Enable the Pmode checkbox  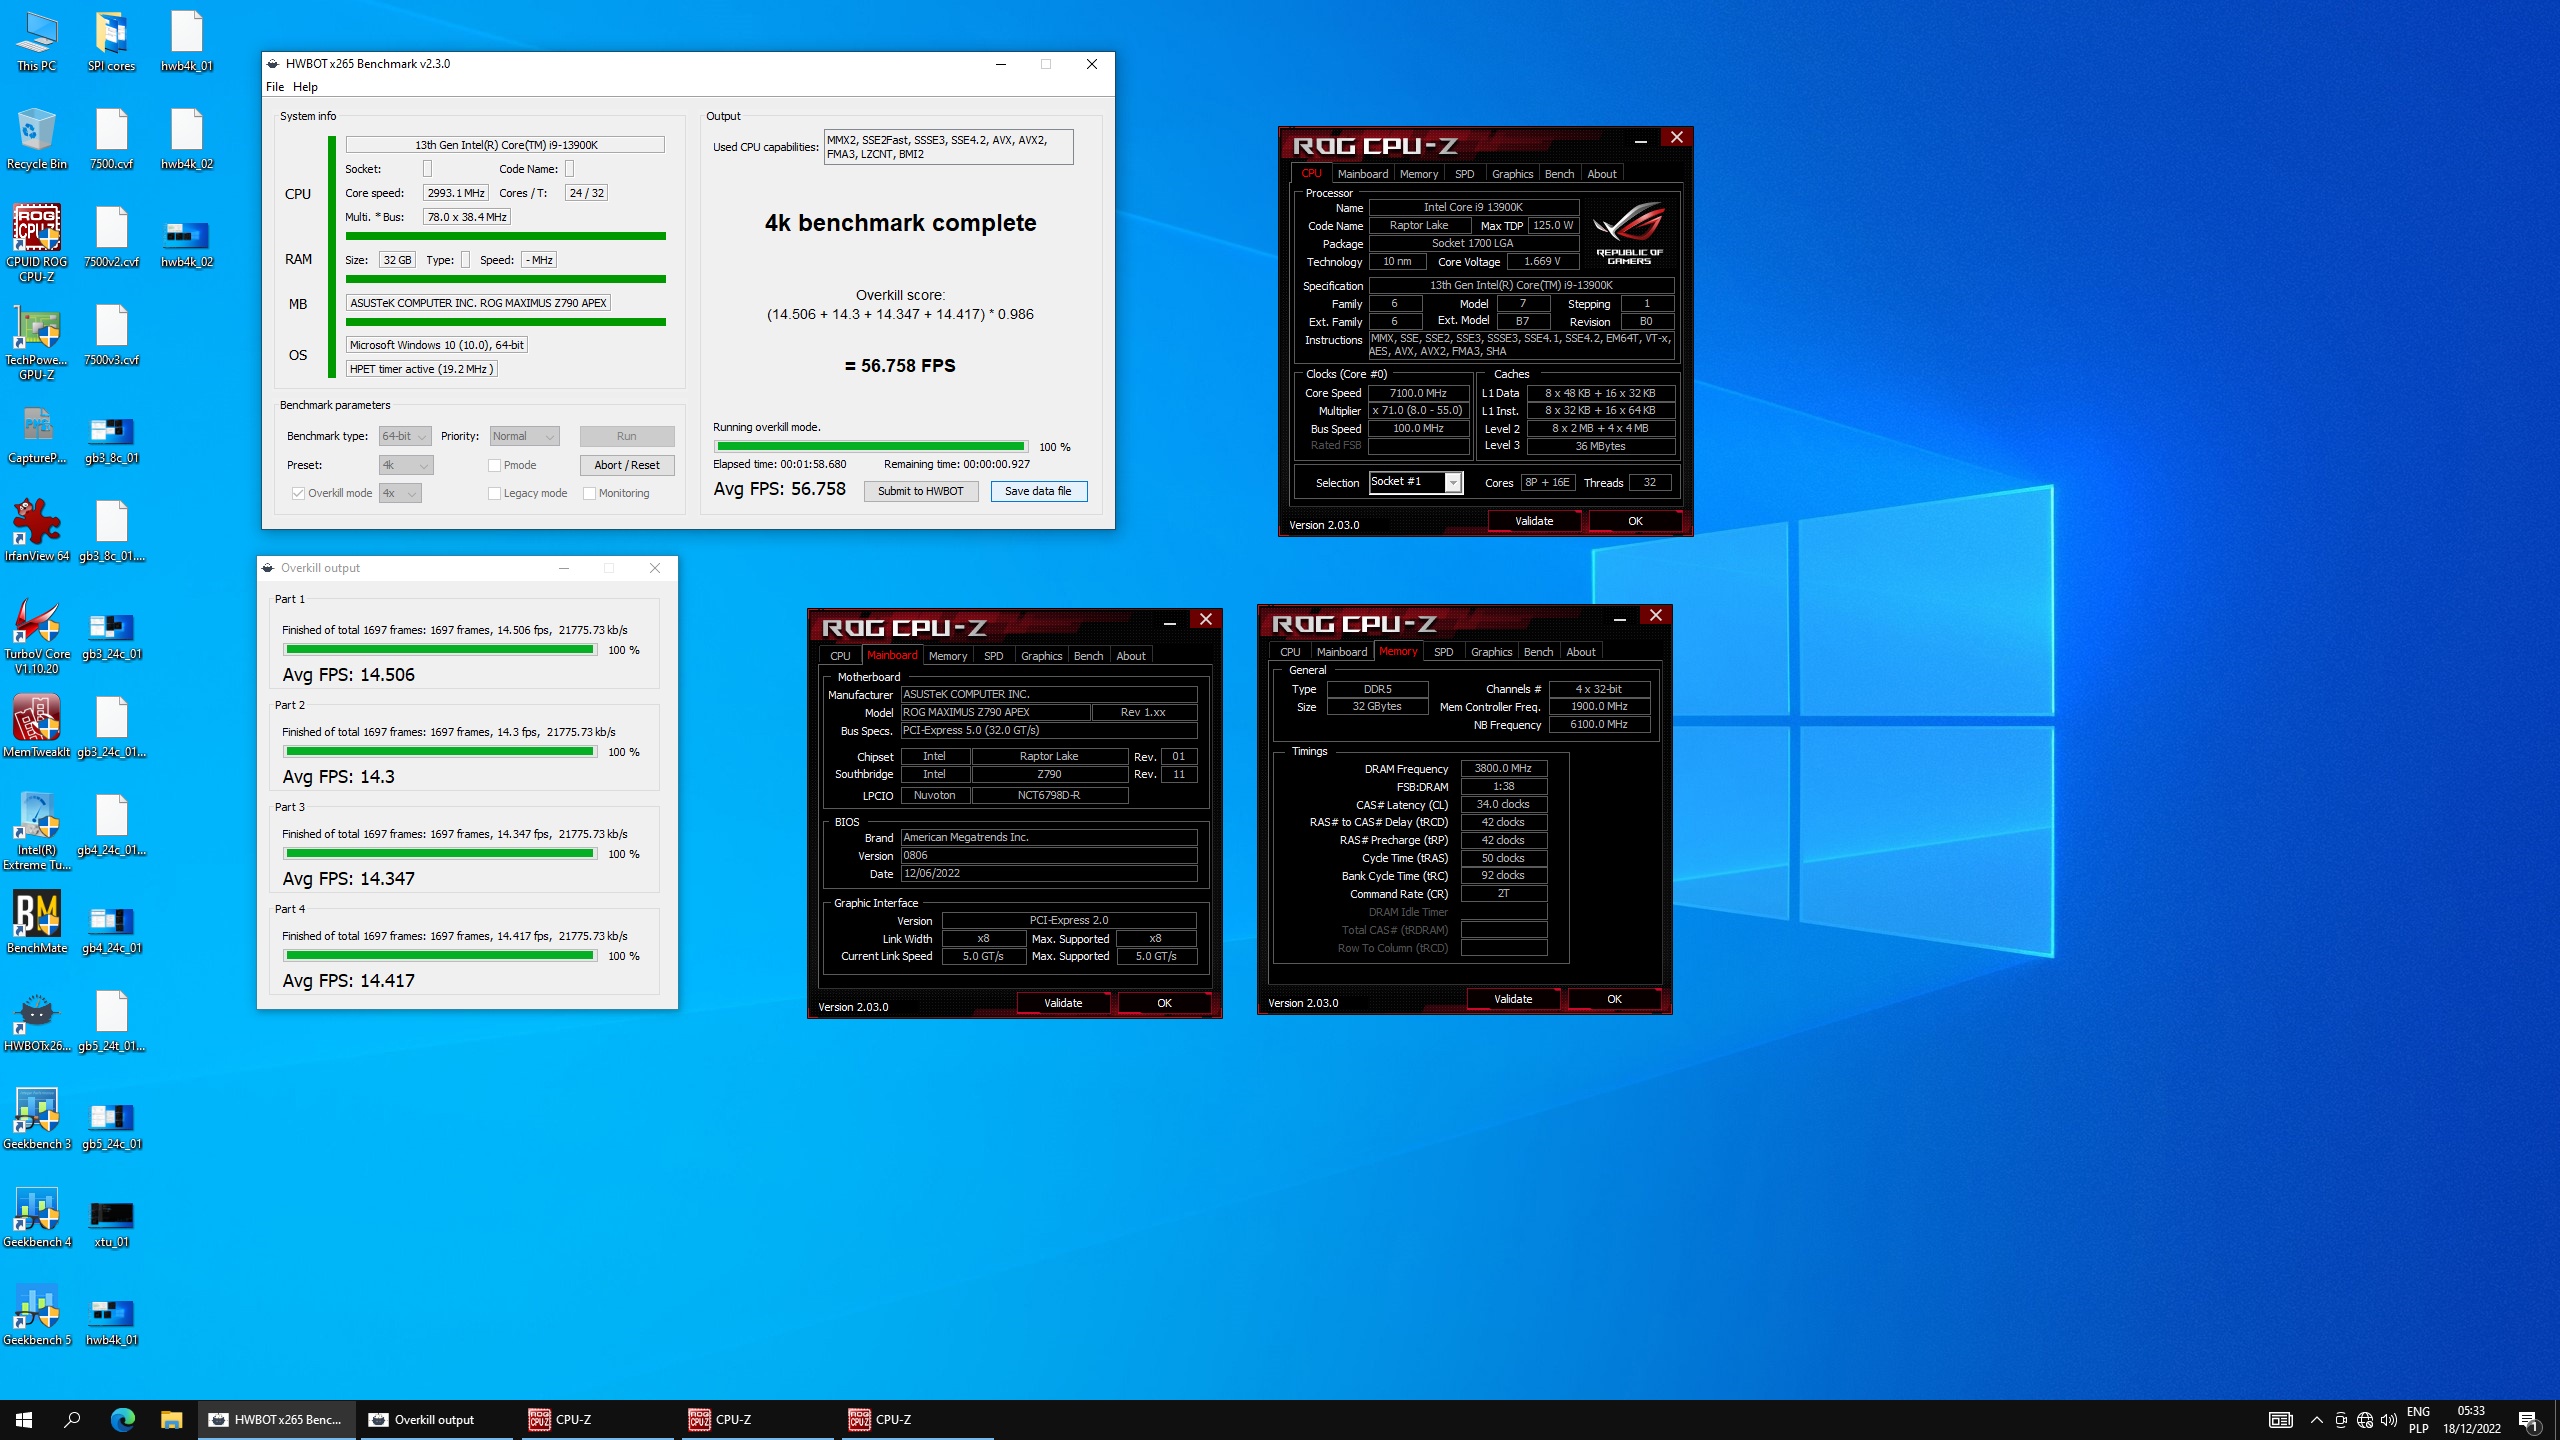[x=494, y=465]
